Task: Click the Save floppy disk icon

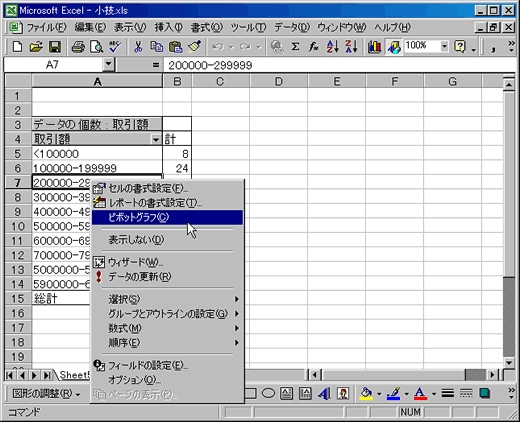Action: (x=55, y=47)
